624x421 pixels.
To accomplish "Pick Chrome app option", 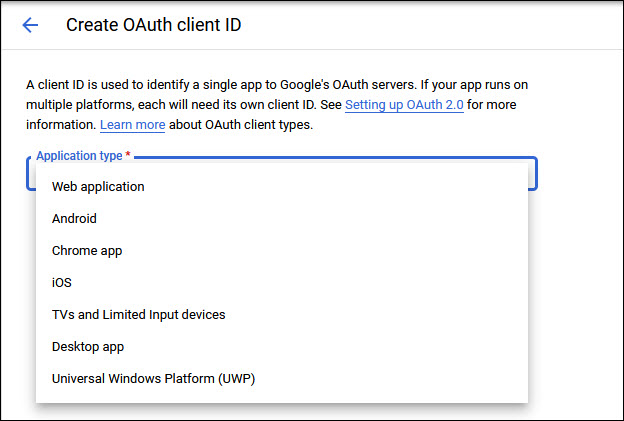I will pos(282,251).
